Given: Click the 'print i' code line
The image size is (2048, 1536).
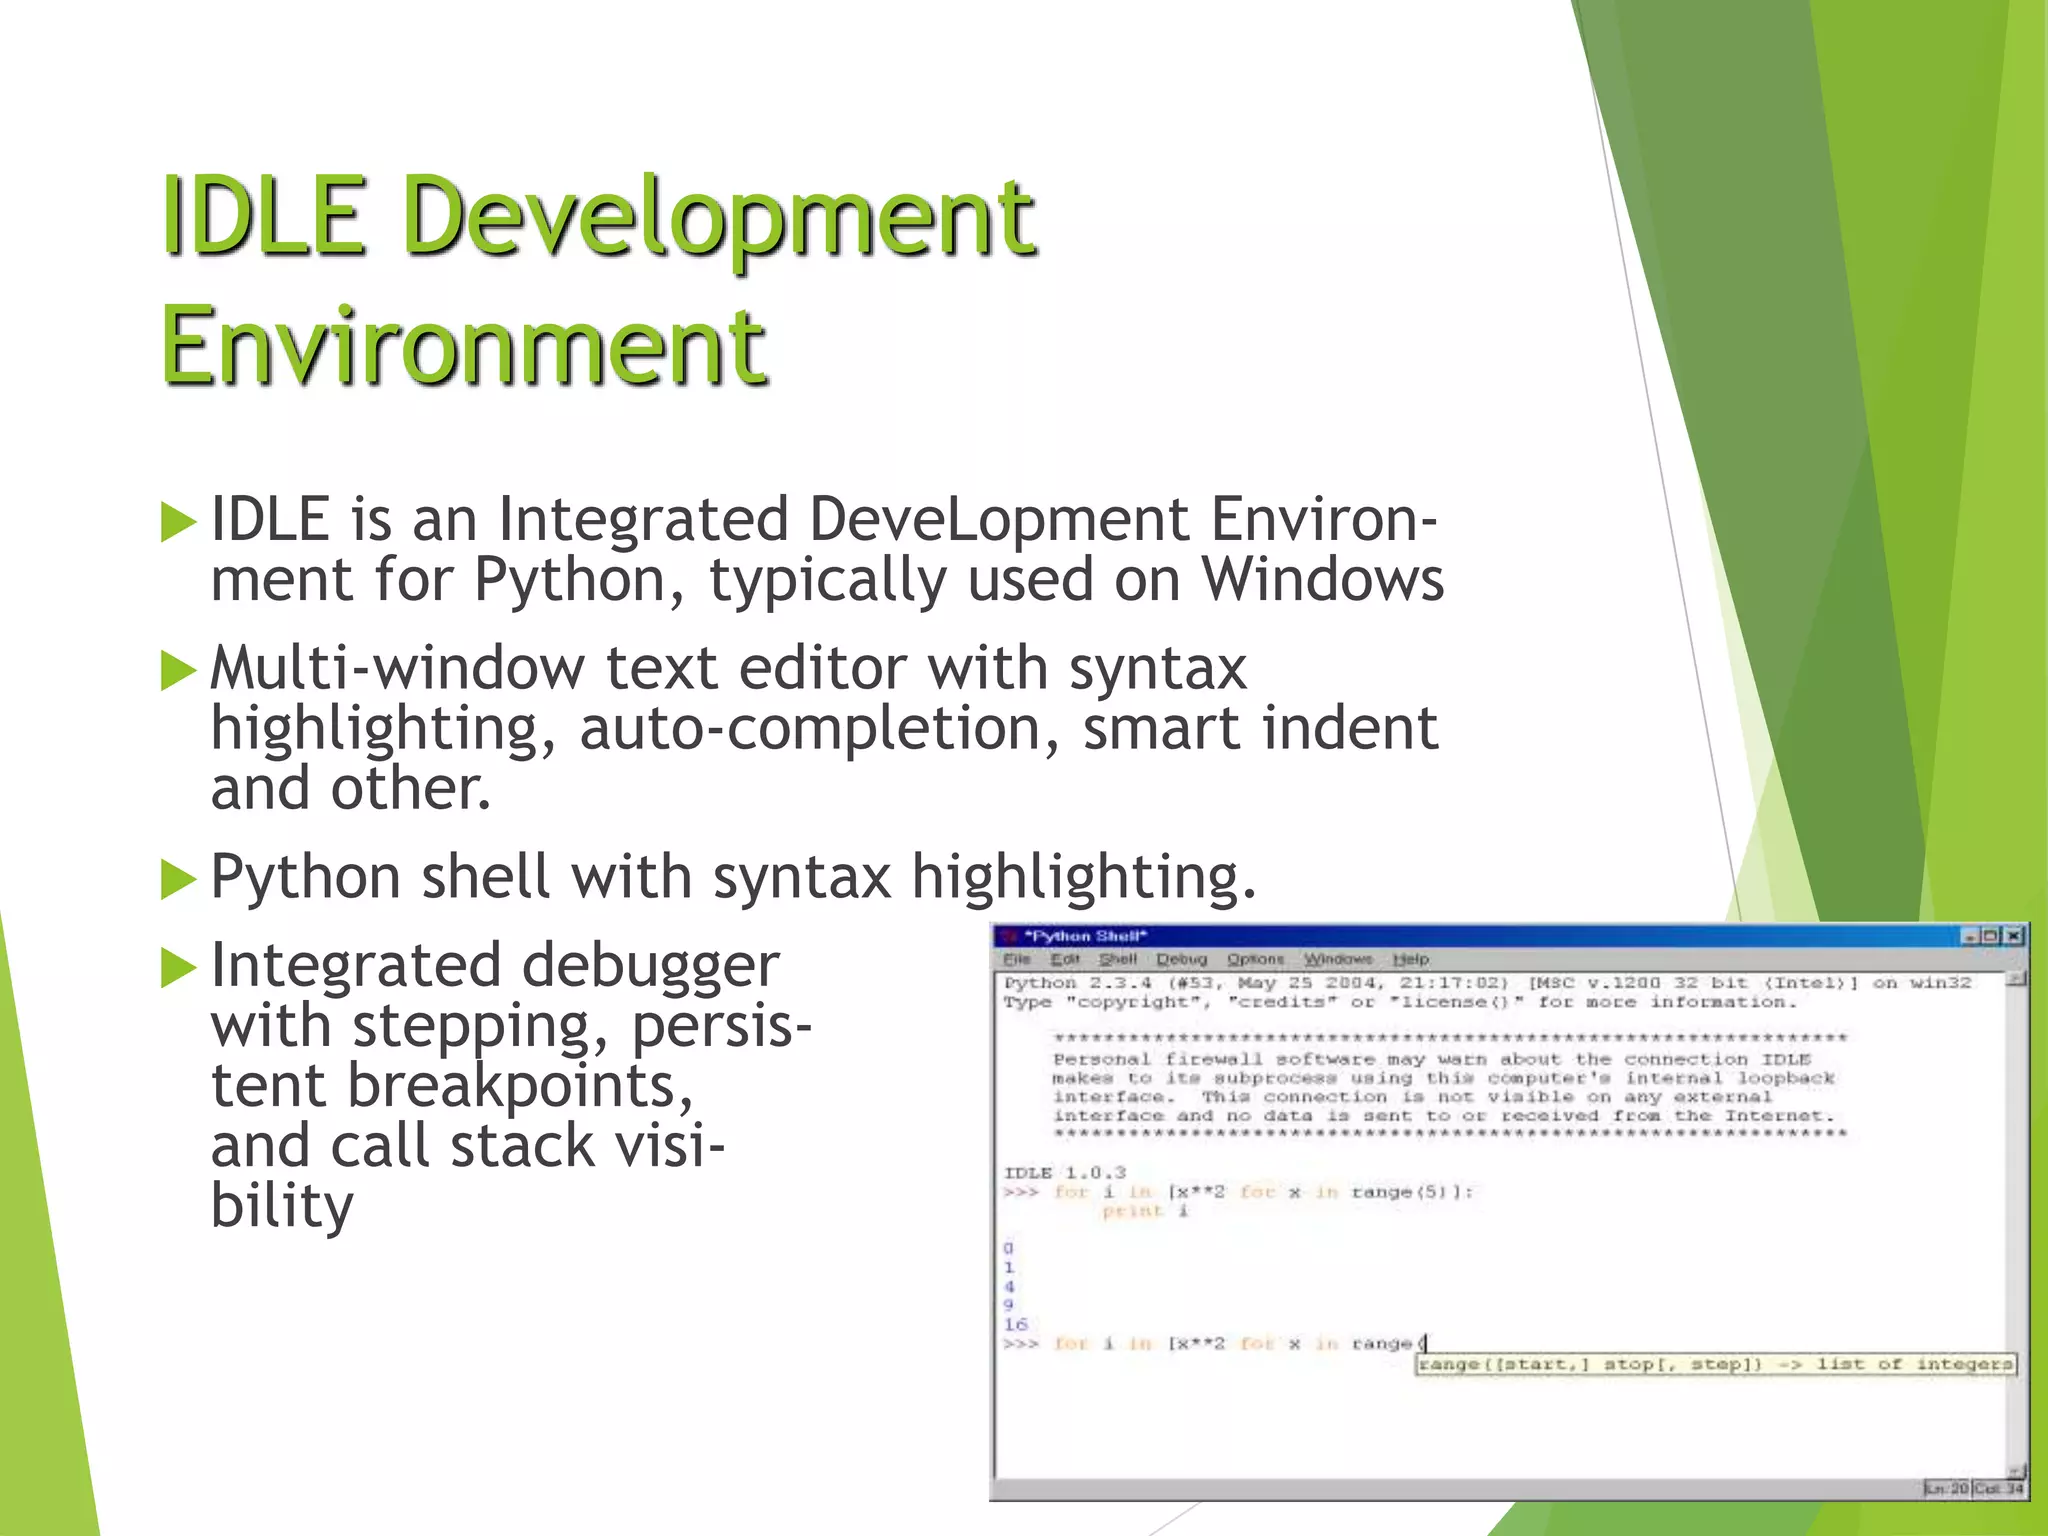Looking at the screenshot, I should tap(1145, 1211).
